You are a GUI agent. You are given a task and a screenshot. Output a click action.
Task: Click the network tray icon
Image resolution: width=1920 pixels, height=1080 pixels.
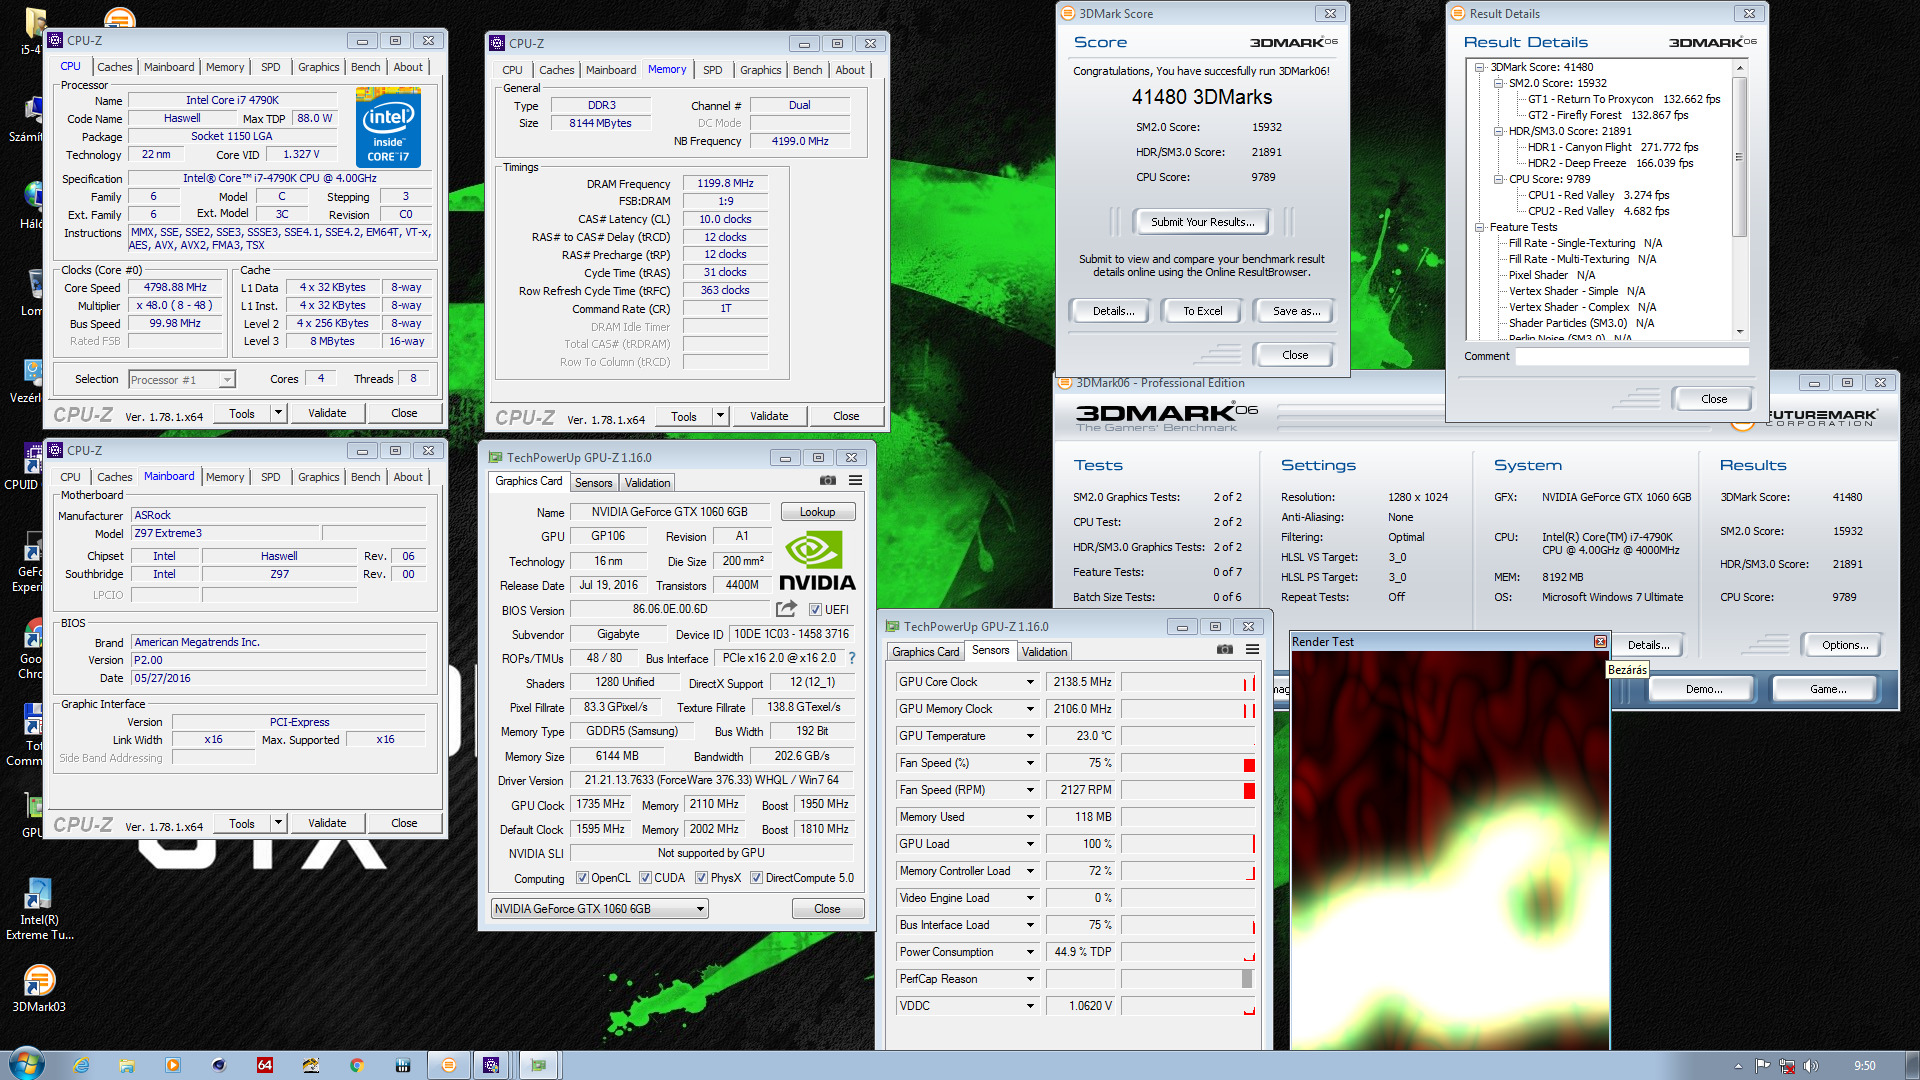point(1786,1066)
